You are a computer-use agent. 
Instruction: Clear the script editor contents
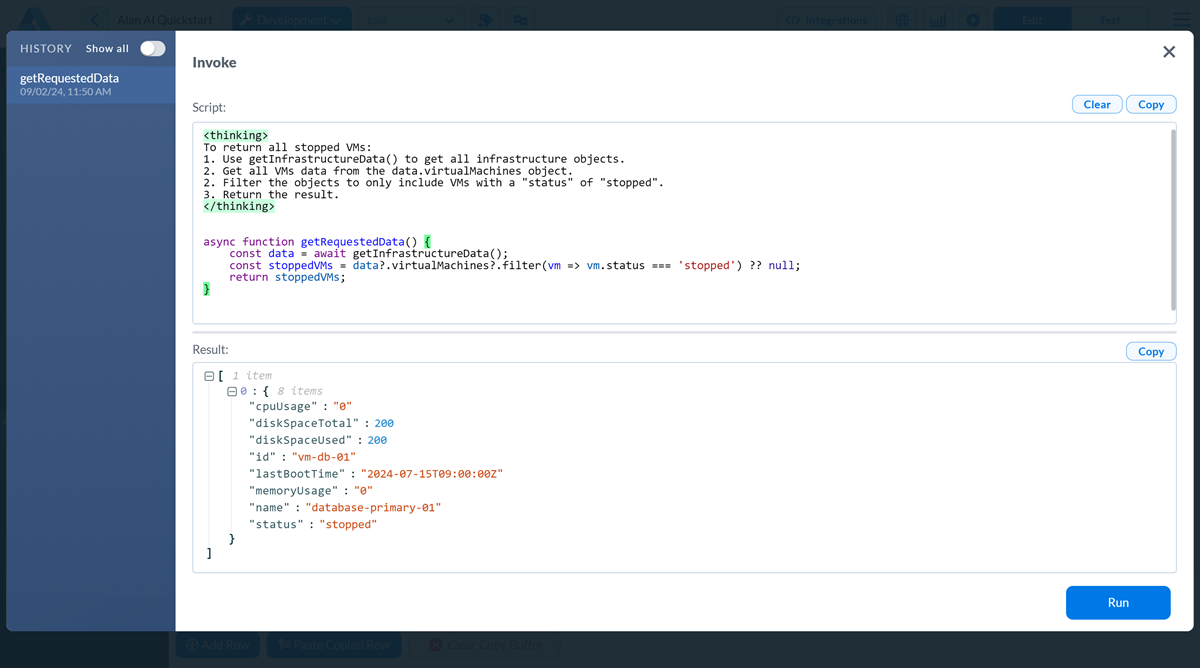coord(1096,104)
